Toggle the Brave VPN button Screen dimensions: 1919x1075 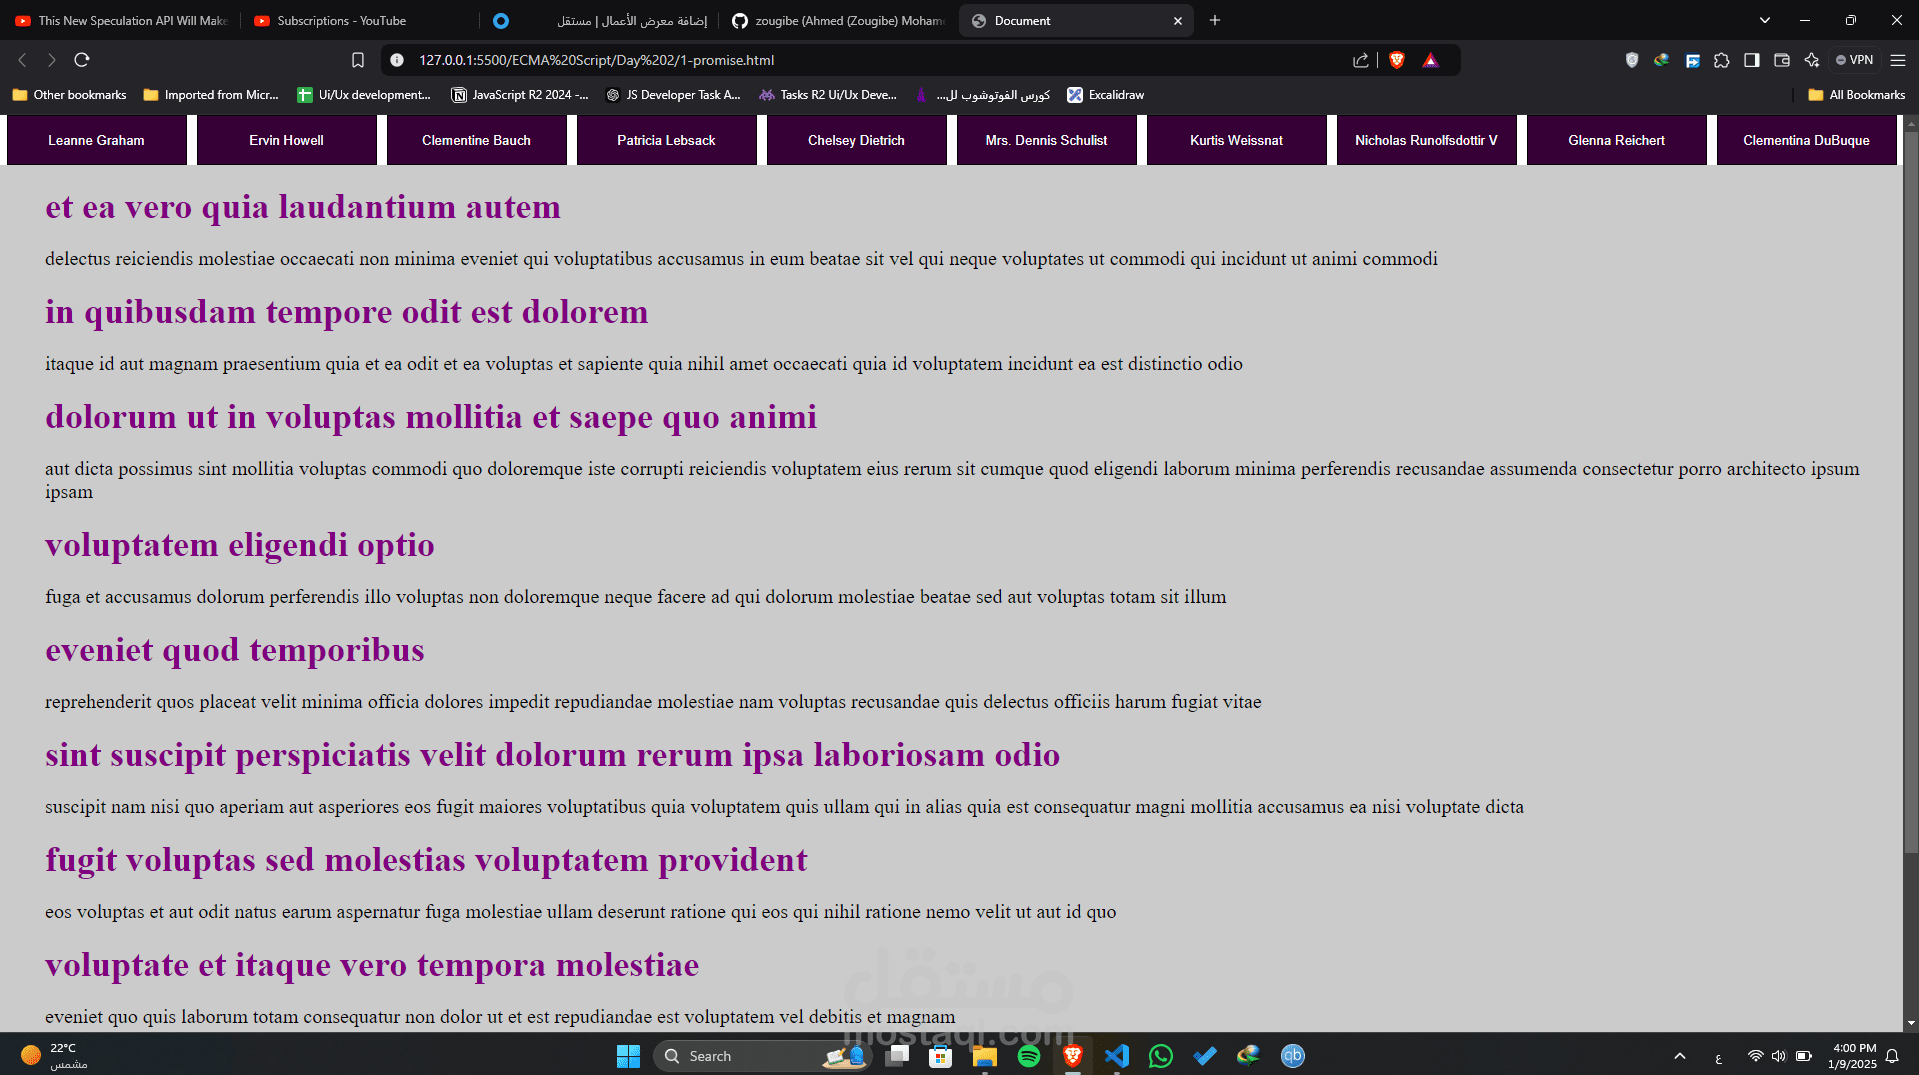coord(1855,60)
